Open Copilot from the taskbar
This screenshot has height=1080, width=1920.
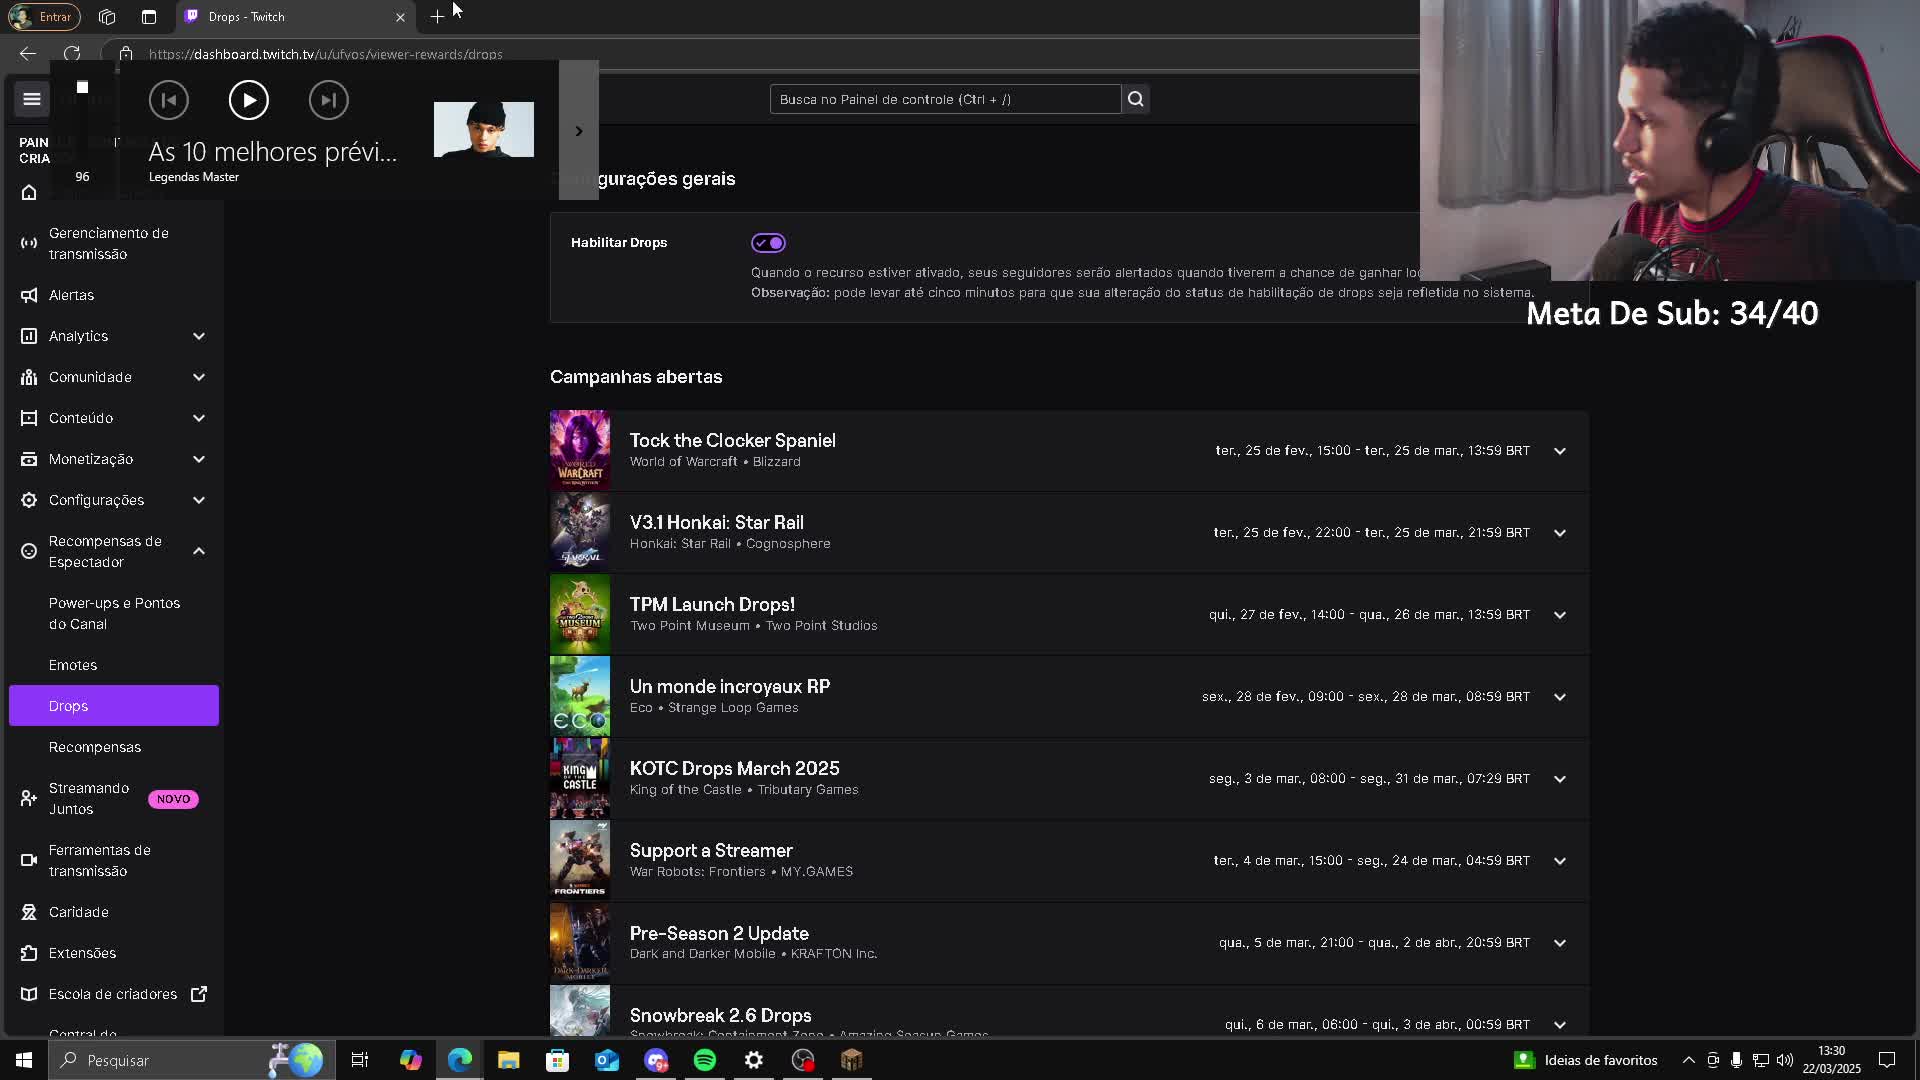(x=411, y=1060)
